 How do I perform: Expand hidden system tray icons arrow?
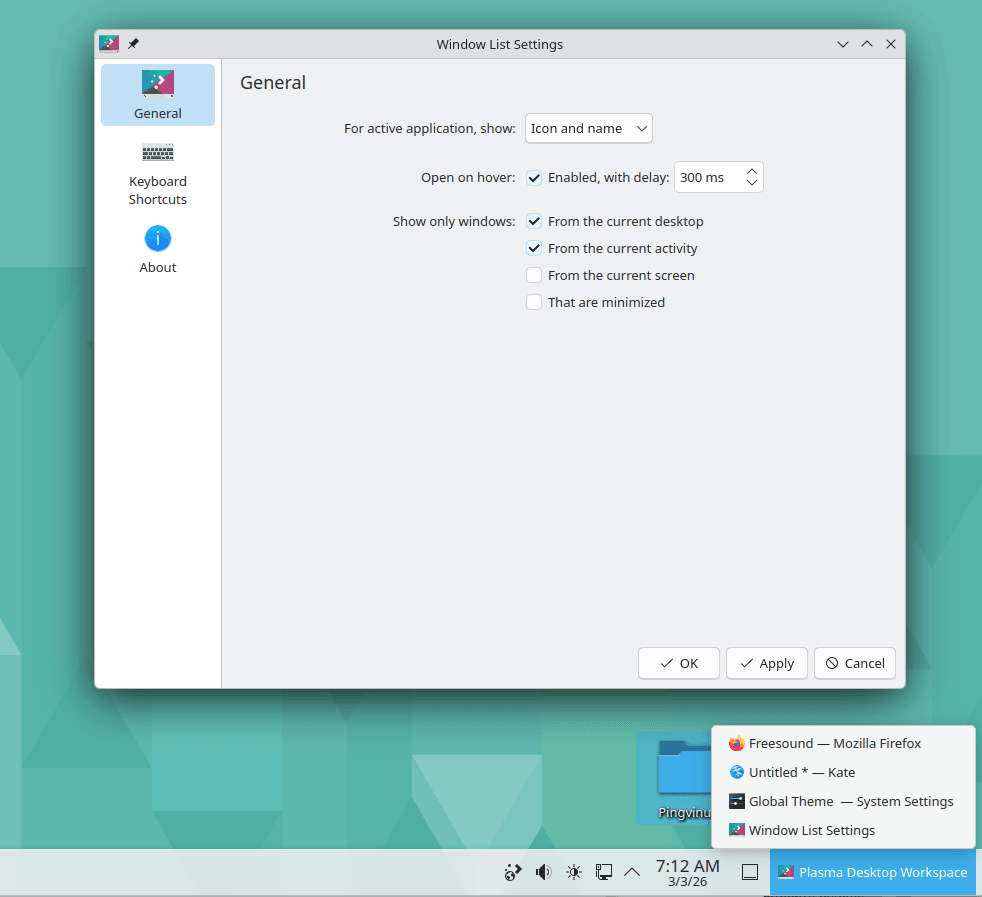click(632, 872)
